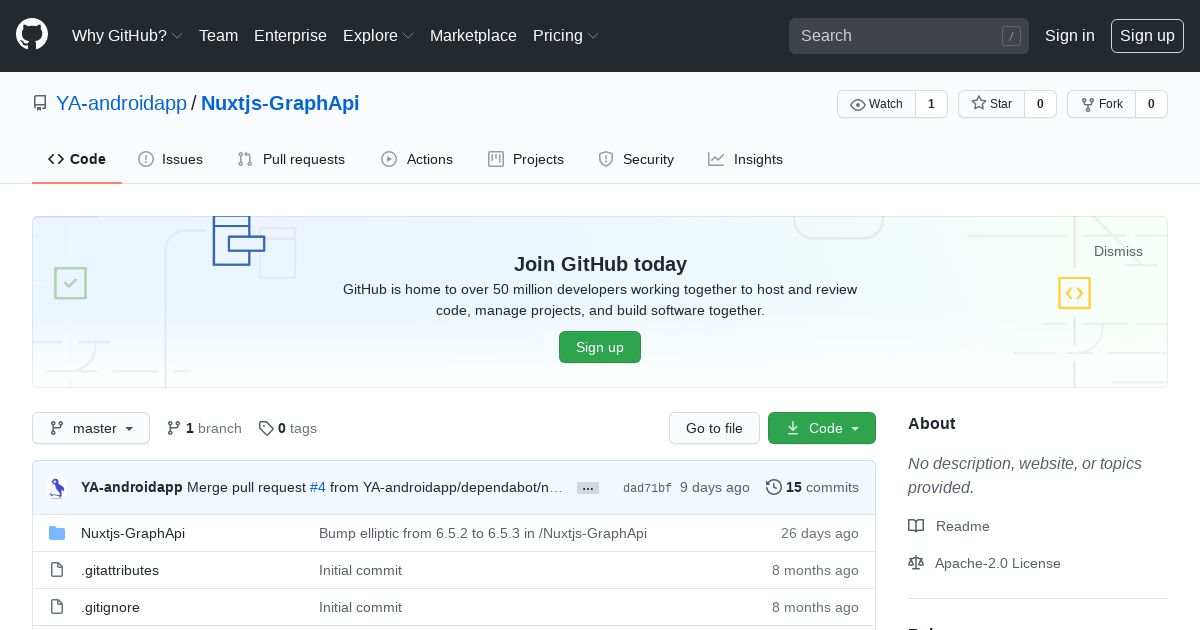
Task: Open the watchers count 1
Action: click(931, 104)
